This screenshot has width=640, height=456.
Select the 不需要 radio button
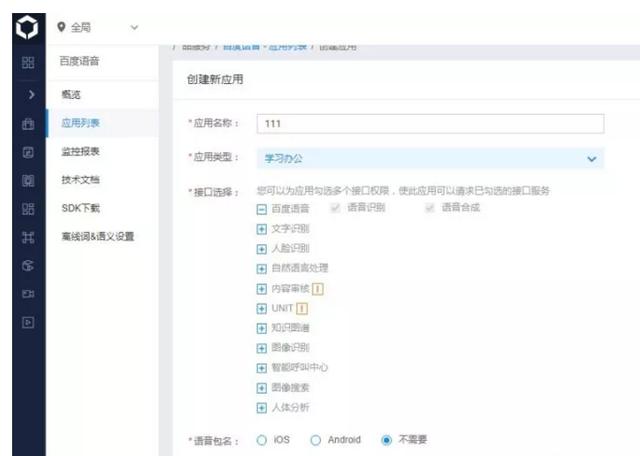[386, 440]
